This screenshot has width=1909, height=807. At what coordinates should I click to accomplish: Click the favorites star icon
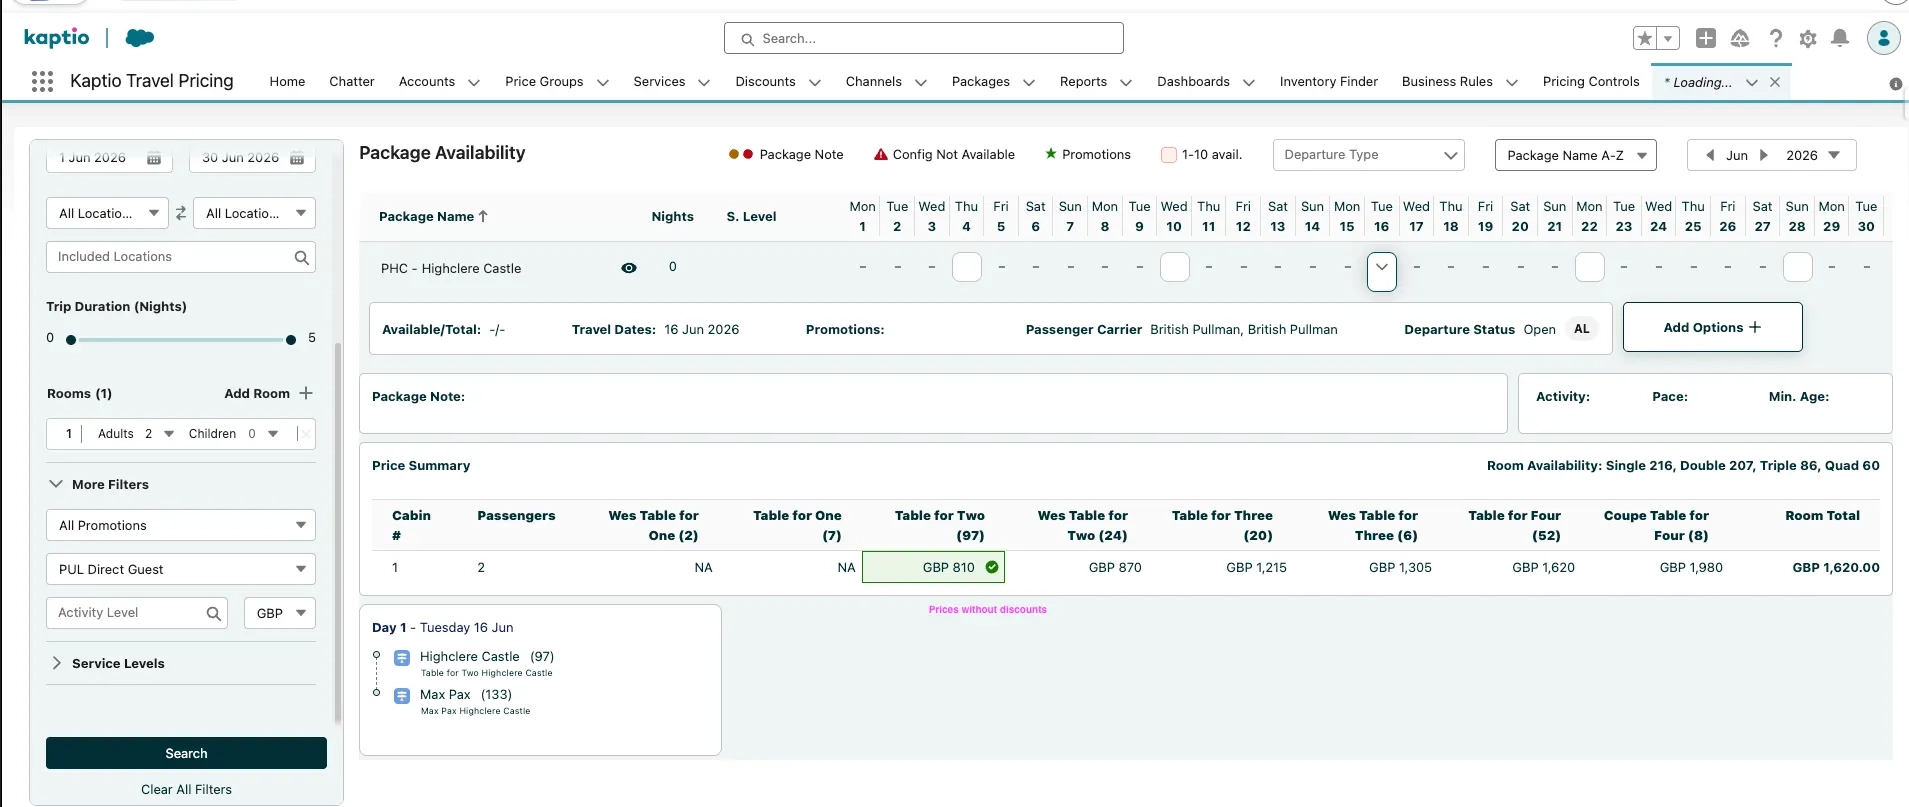[1644, 38]
